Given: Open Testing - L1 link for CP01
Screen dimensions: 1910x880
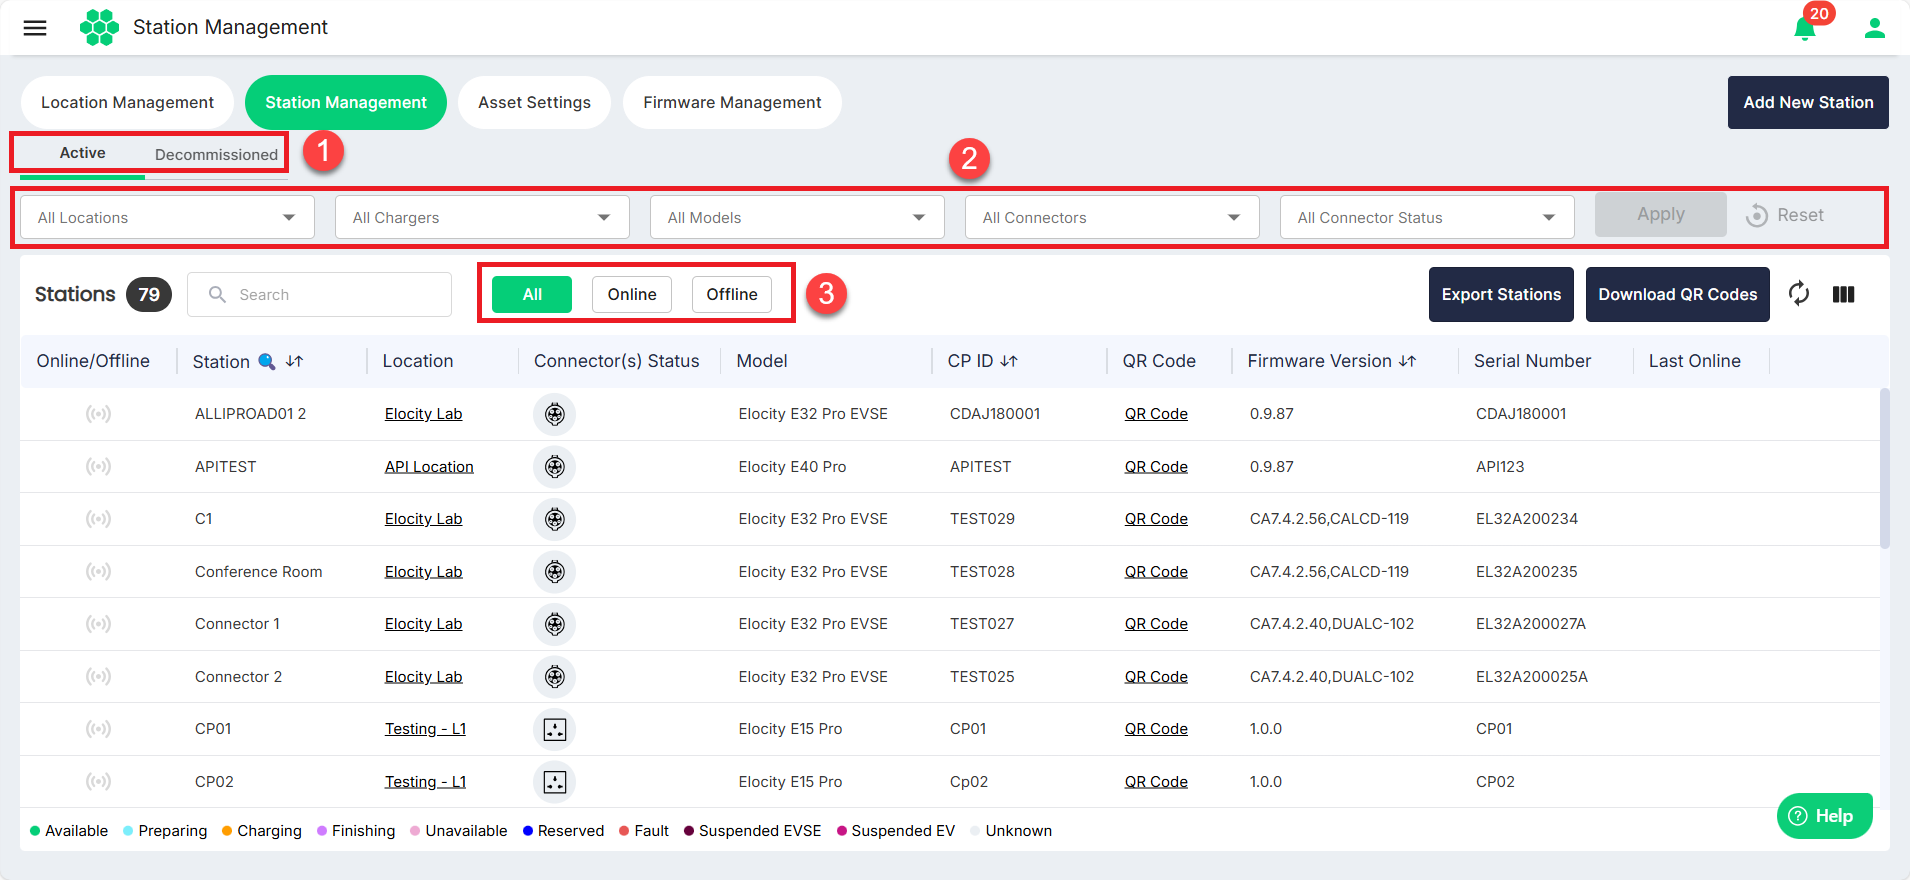Looking at the screenshot, I should point(425,729).
